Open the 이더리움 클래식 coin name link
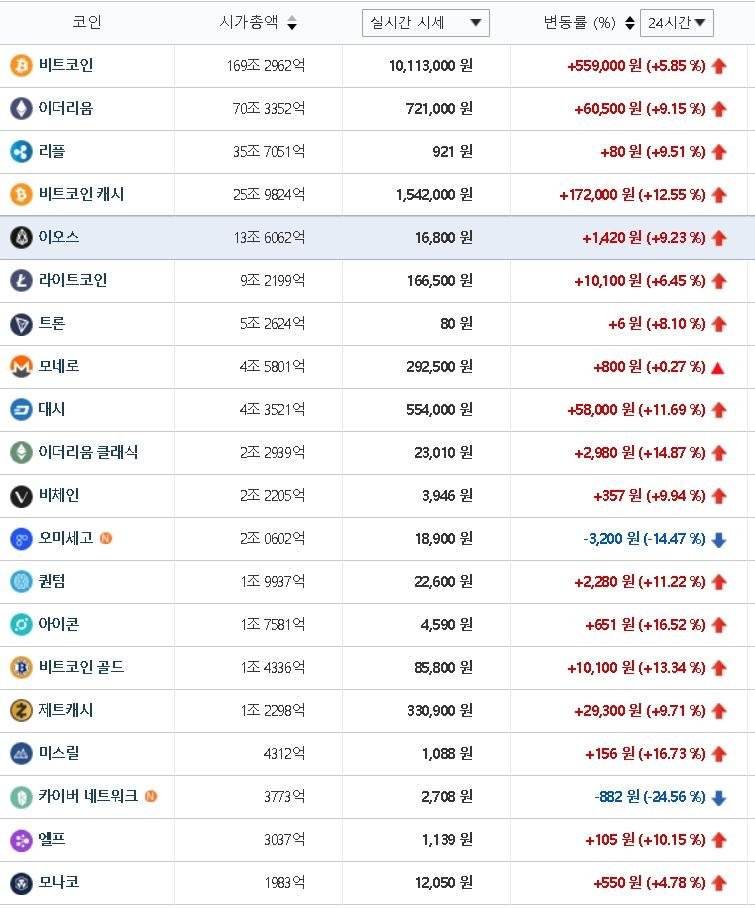The width and height of the screenshot is (755, 909). click(88, 452)
